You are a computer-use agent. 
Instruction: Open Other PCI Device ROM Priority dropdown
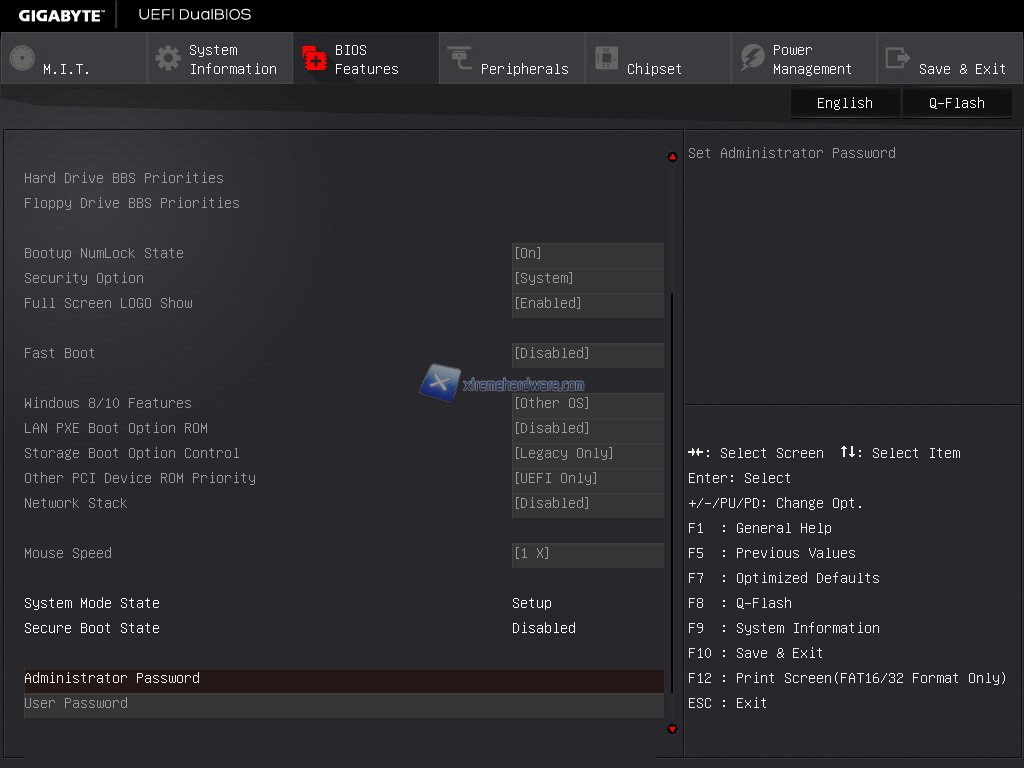pos(587,479)
